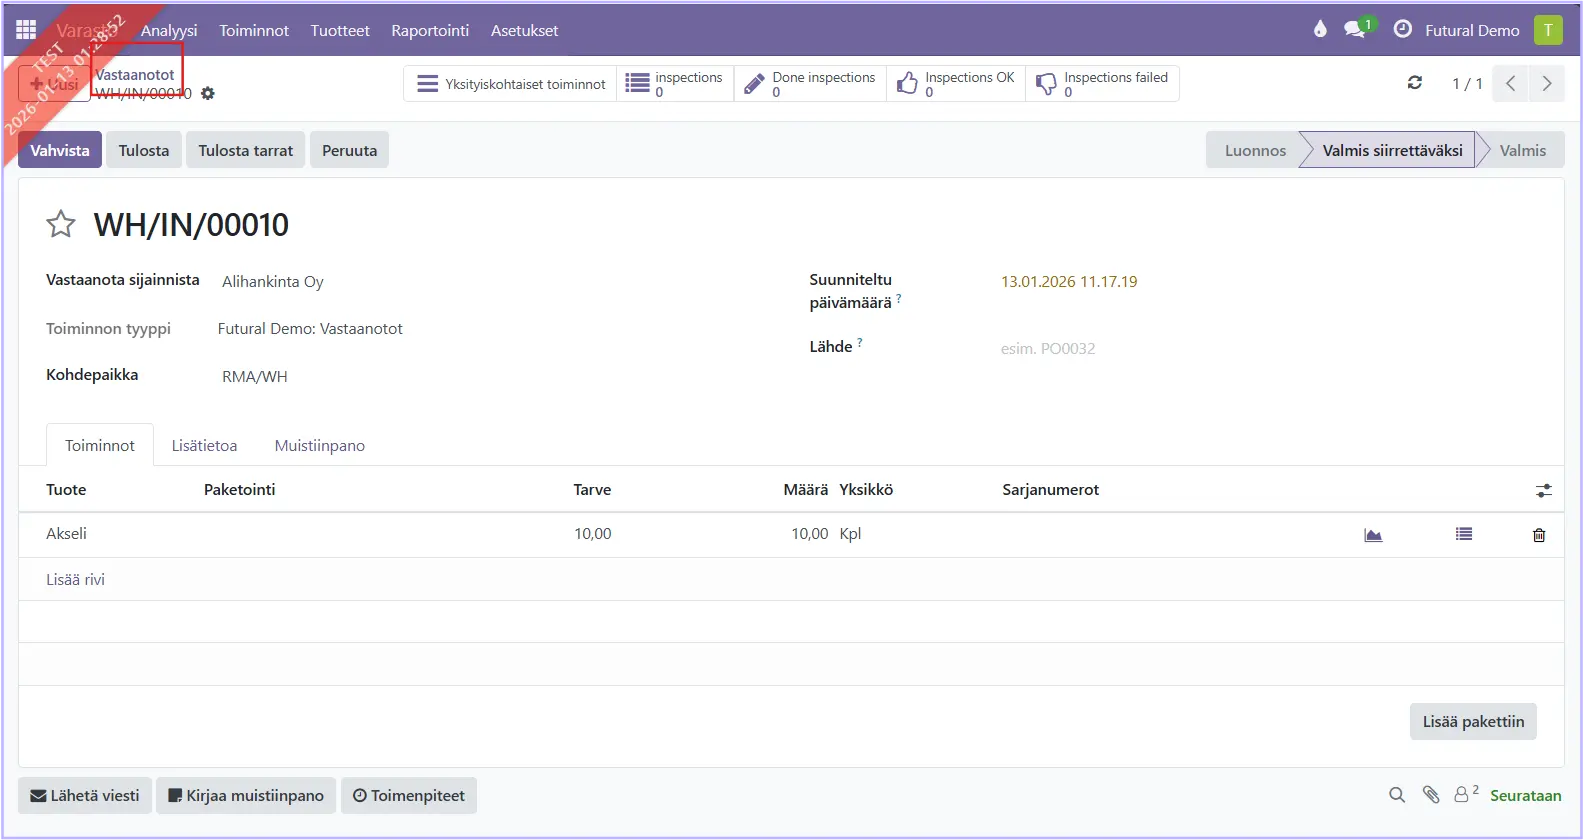Click the water drop icon in top bar
The height and width of the screenshot is (840, 1583).
(1320, 29)
